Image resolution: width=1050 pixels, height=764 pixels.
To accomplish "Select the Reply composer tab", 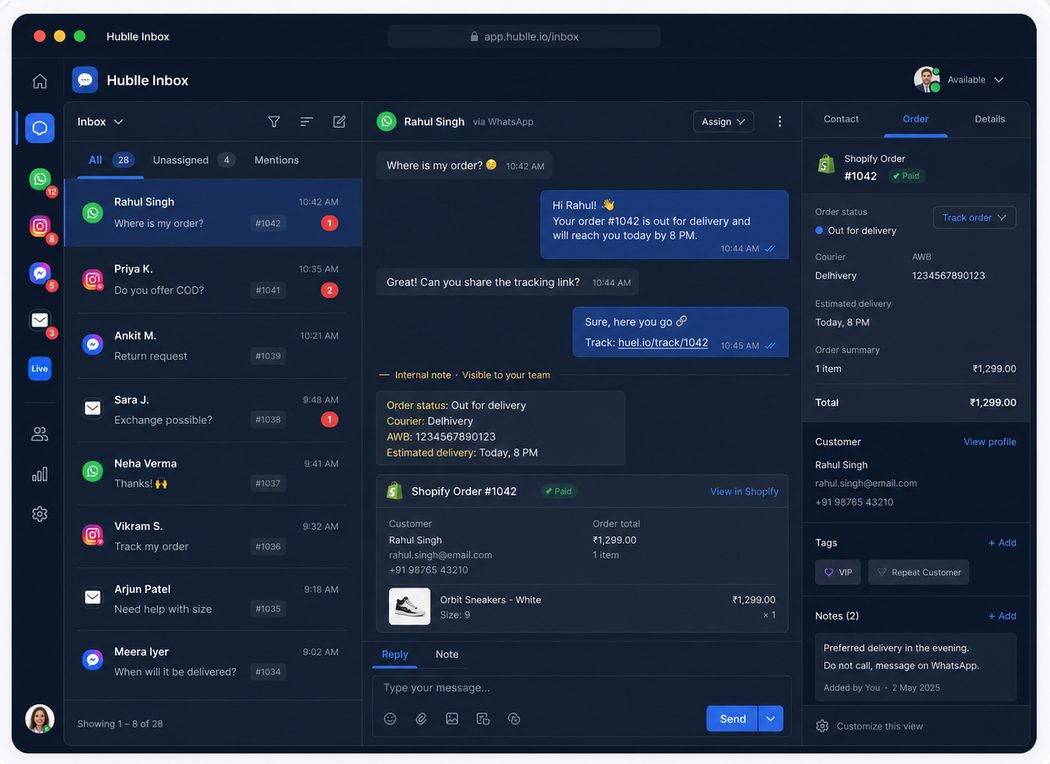I will (394, 654).
